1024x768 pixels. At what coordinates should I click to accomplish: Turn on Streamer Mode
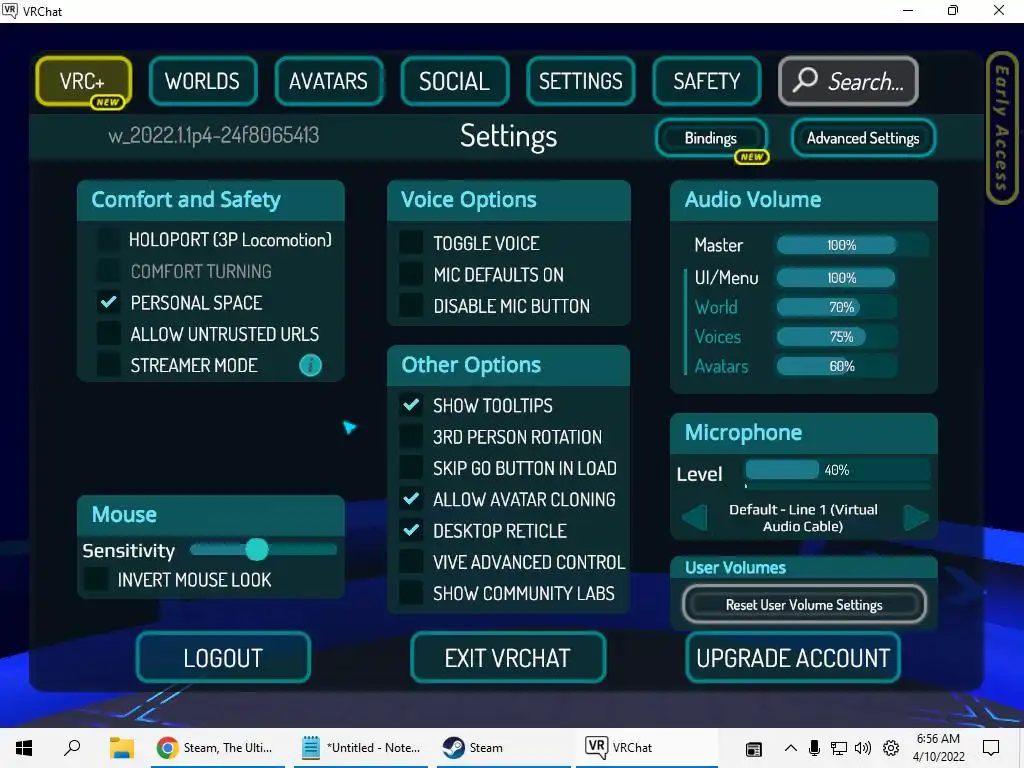pos(108,365)
